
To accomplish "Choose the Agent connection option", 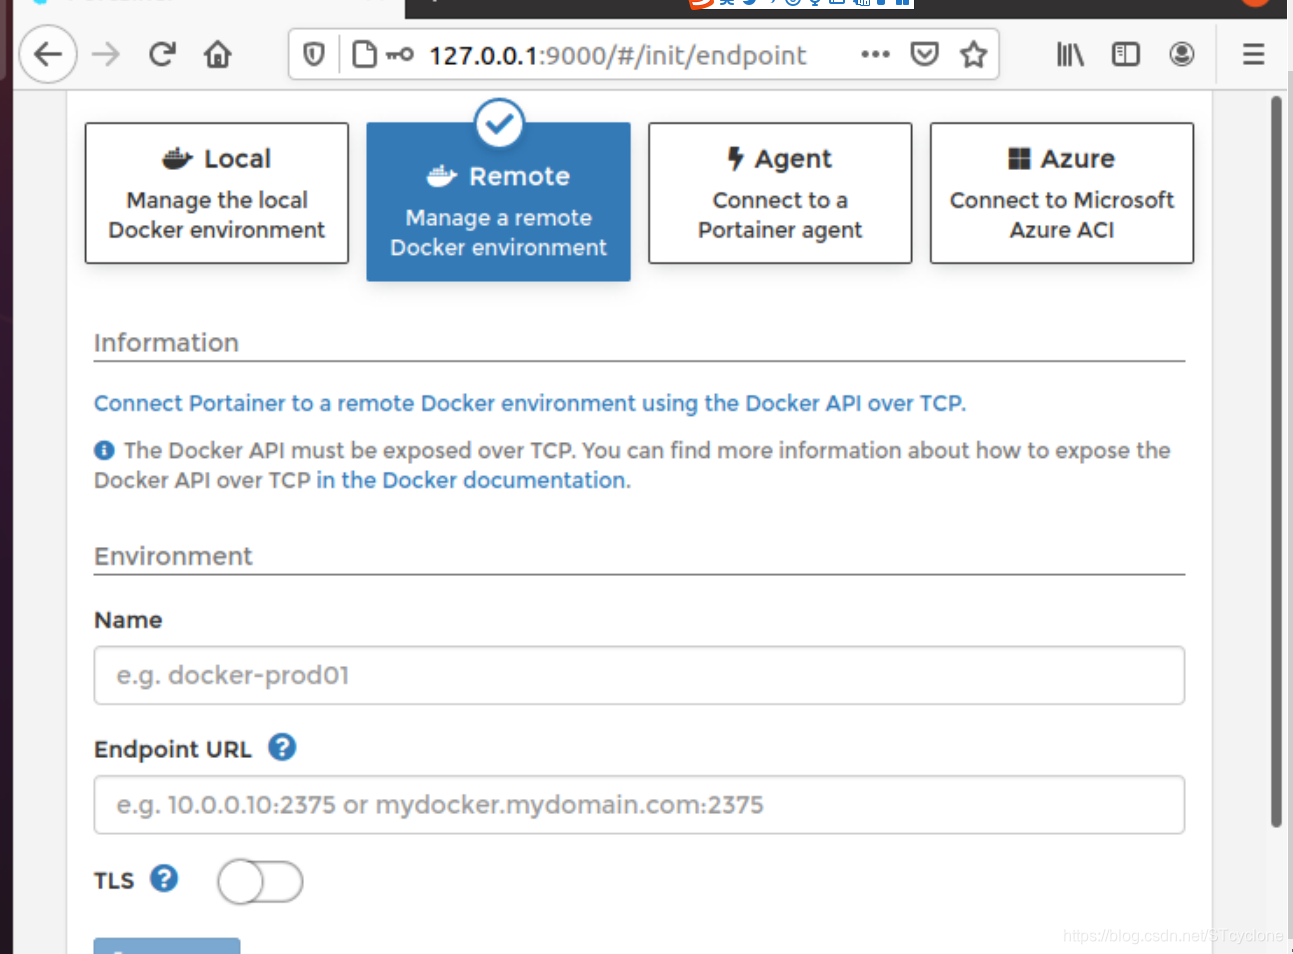I will pos(780,193).
